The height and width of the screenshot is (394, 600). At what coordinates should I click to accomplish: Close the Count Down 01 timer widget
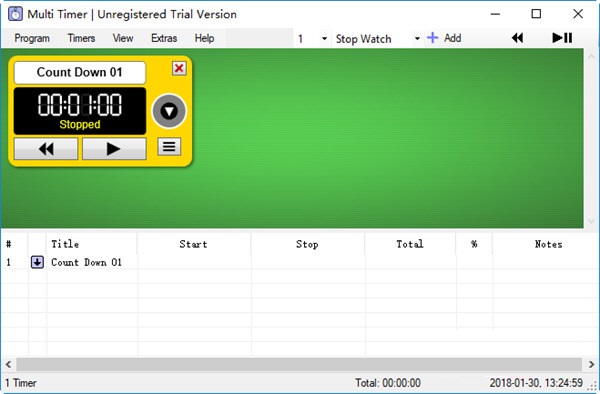[179, 68]
